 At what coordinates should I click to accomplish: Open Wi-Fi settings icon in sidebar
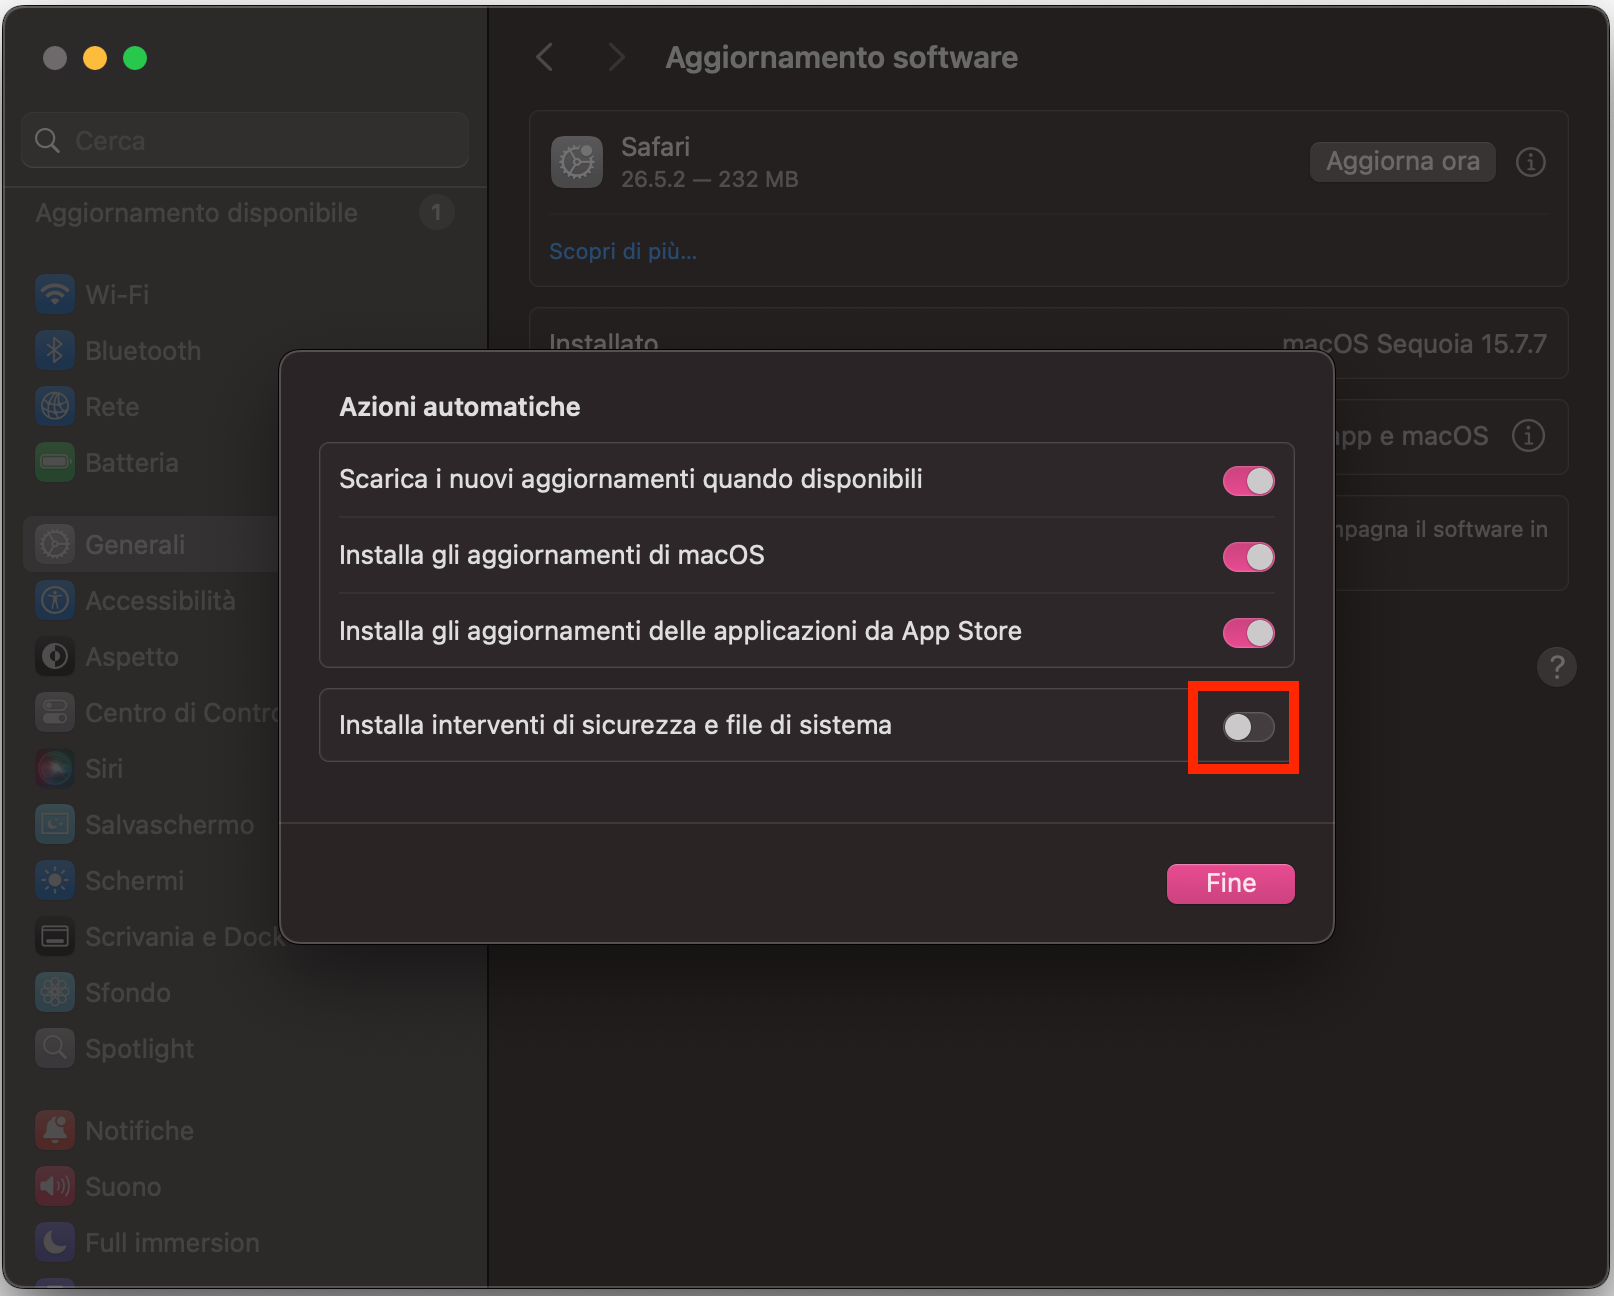(55, 294)
